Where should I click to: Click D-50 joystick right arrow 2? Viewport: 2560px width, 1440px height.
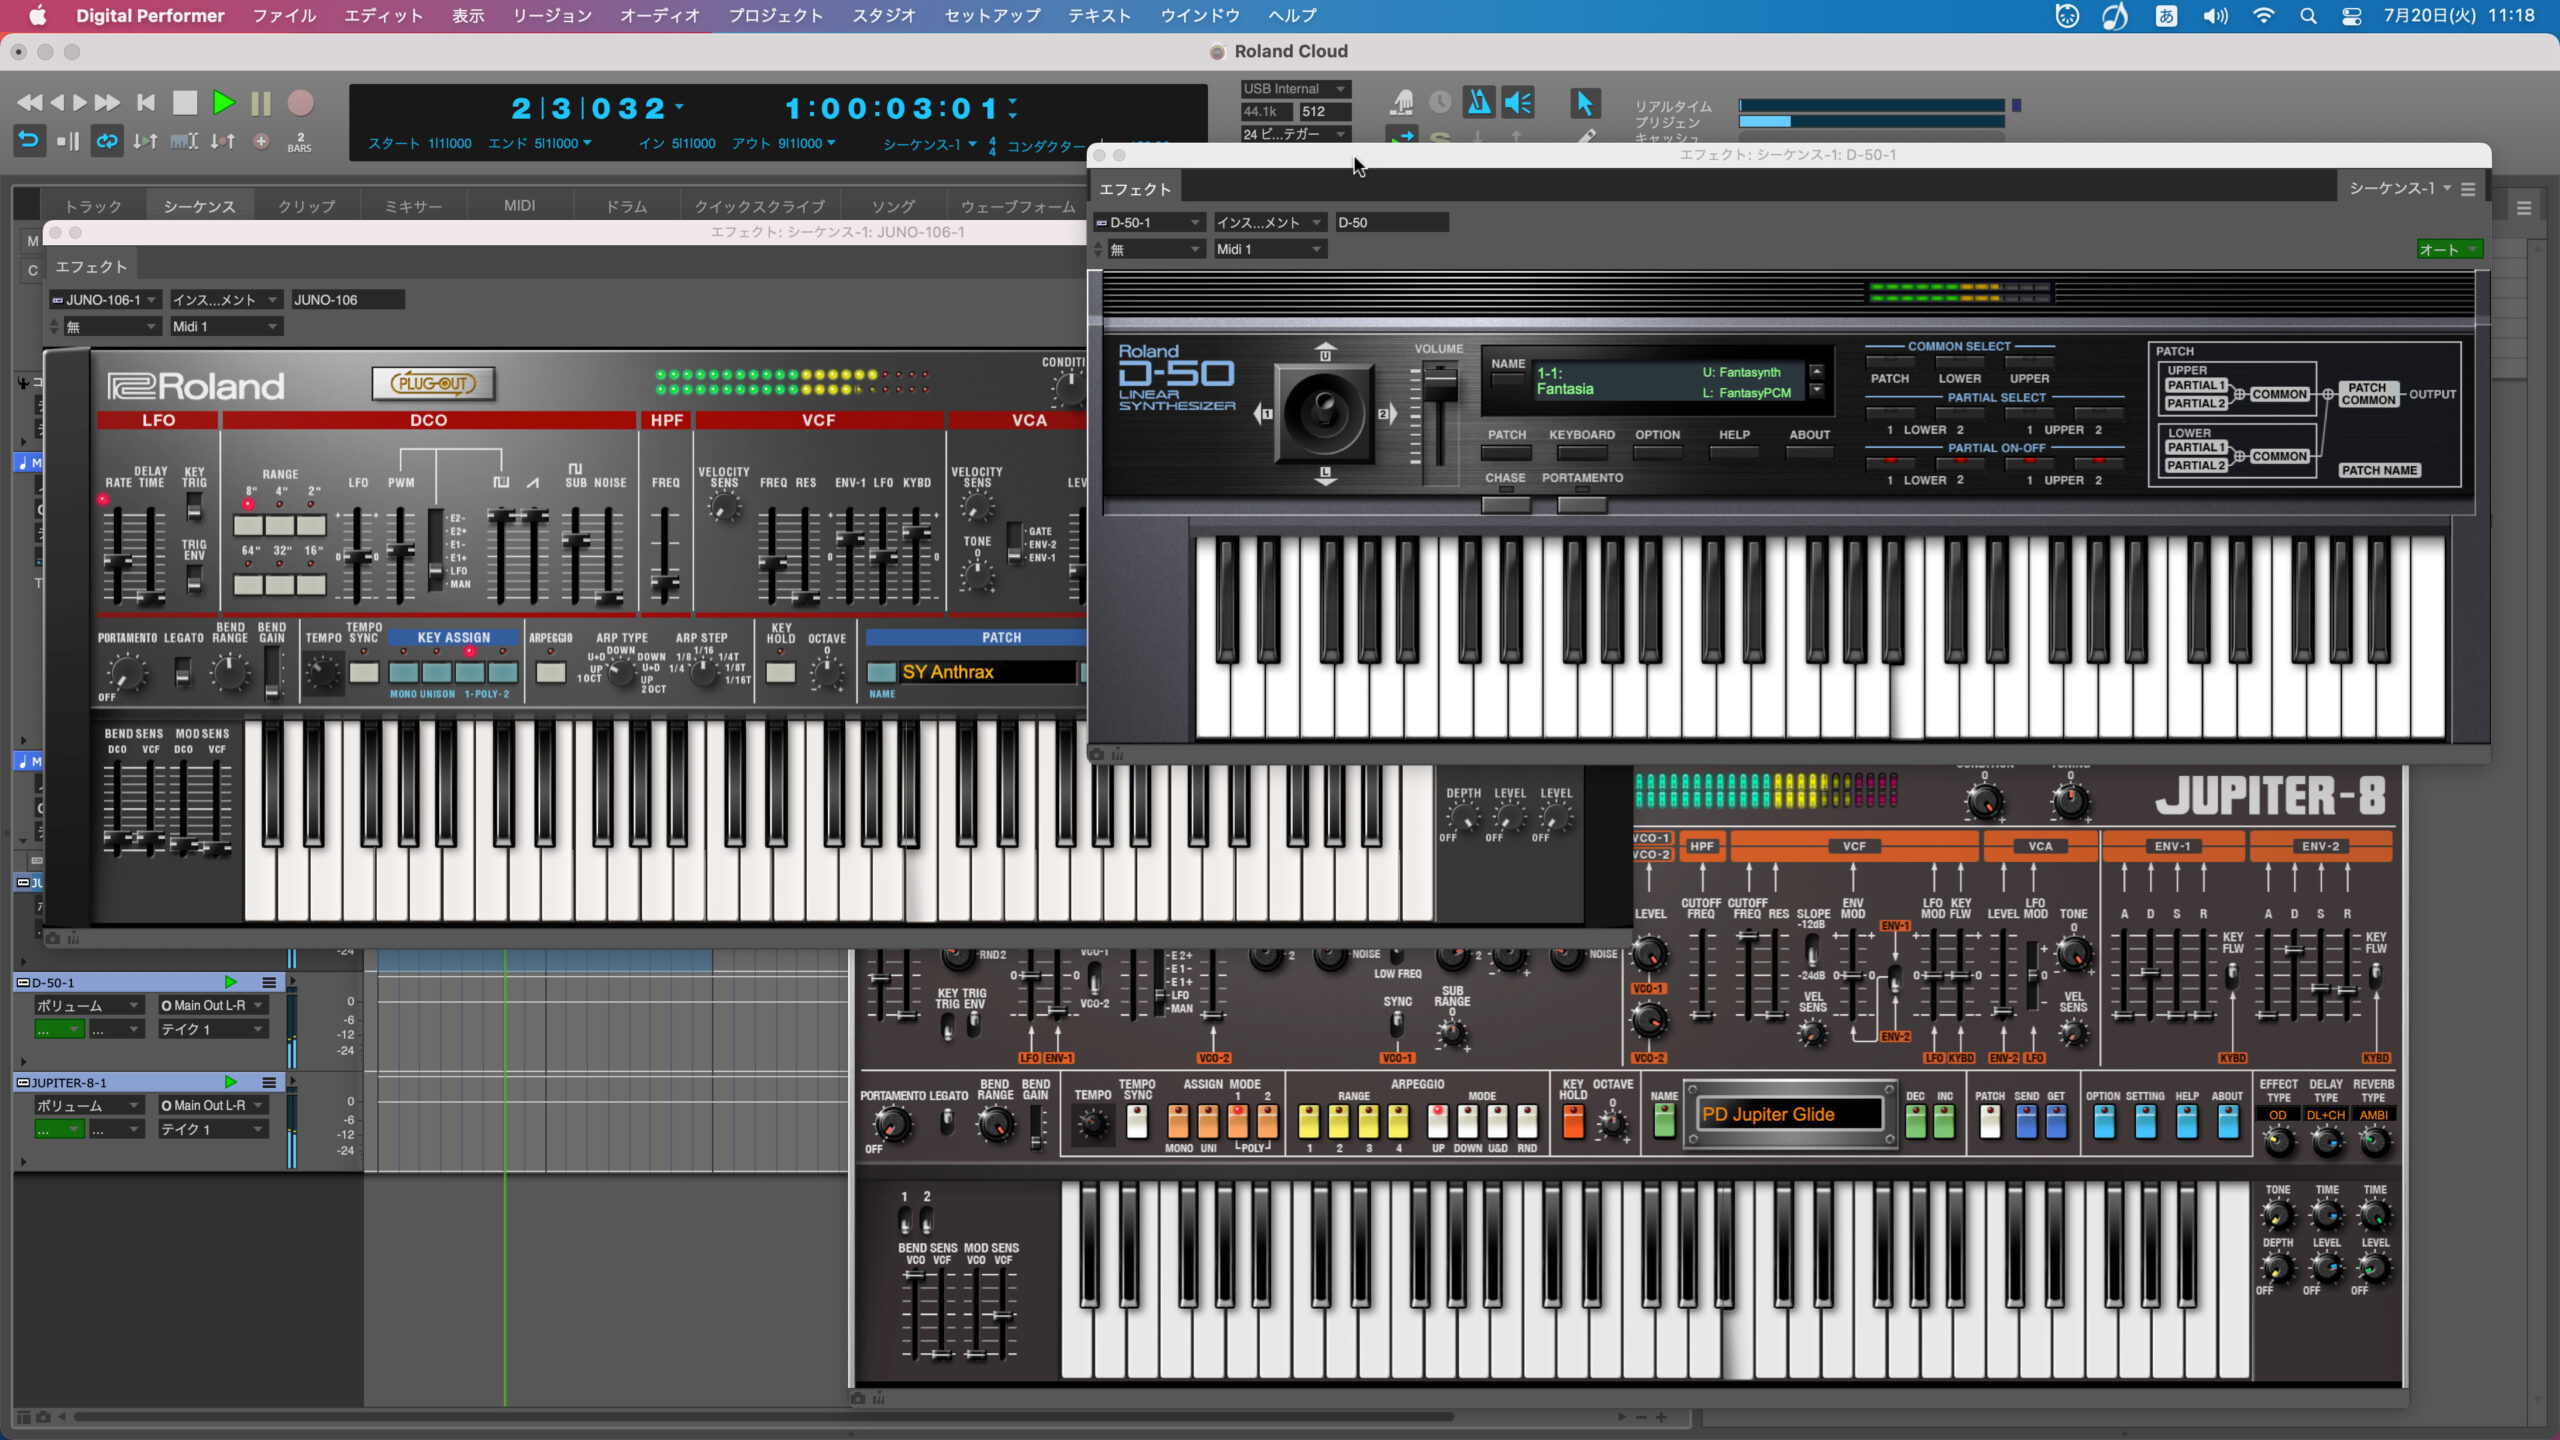point(1387,413)
